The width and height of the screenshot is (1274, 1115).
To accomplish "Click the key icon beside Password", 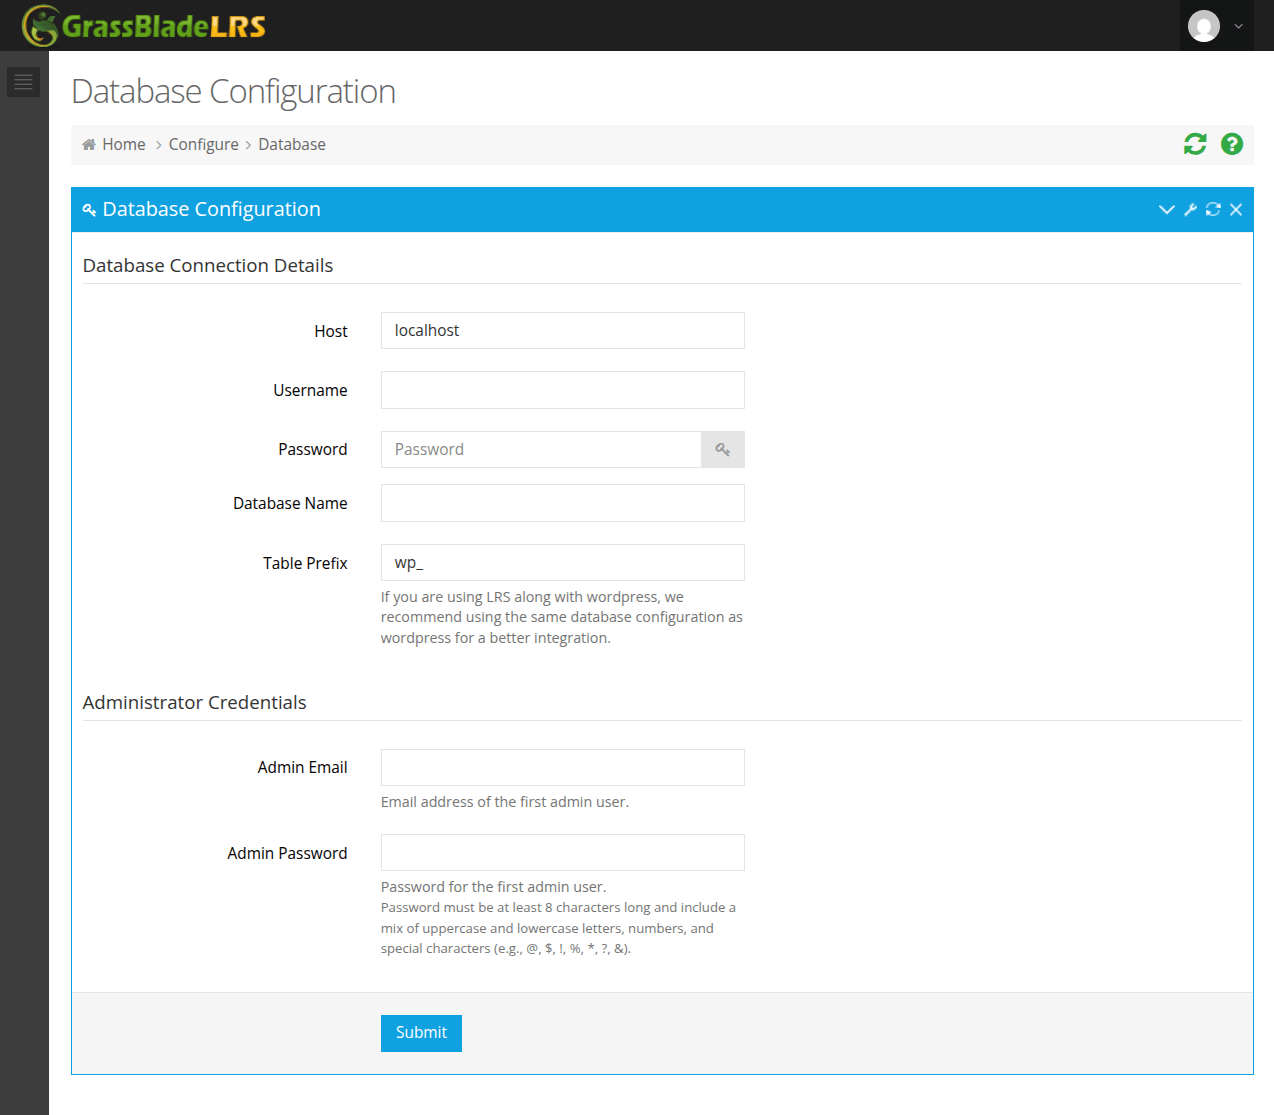I will coord(723,449).
